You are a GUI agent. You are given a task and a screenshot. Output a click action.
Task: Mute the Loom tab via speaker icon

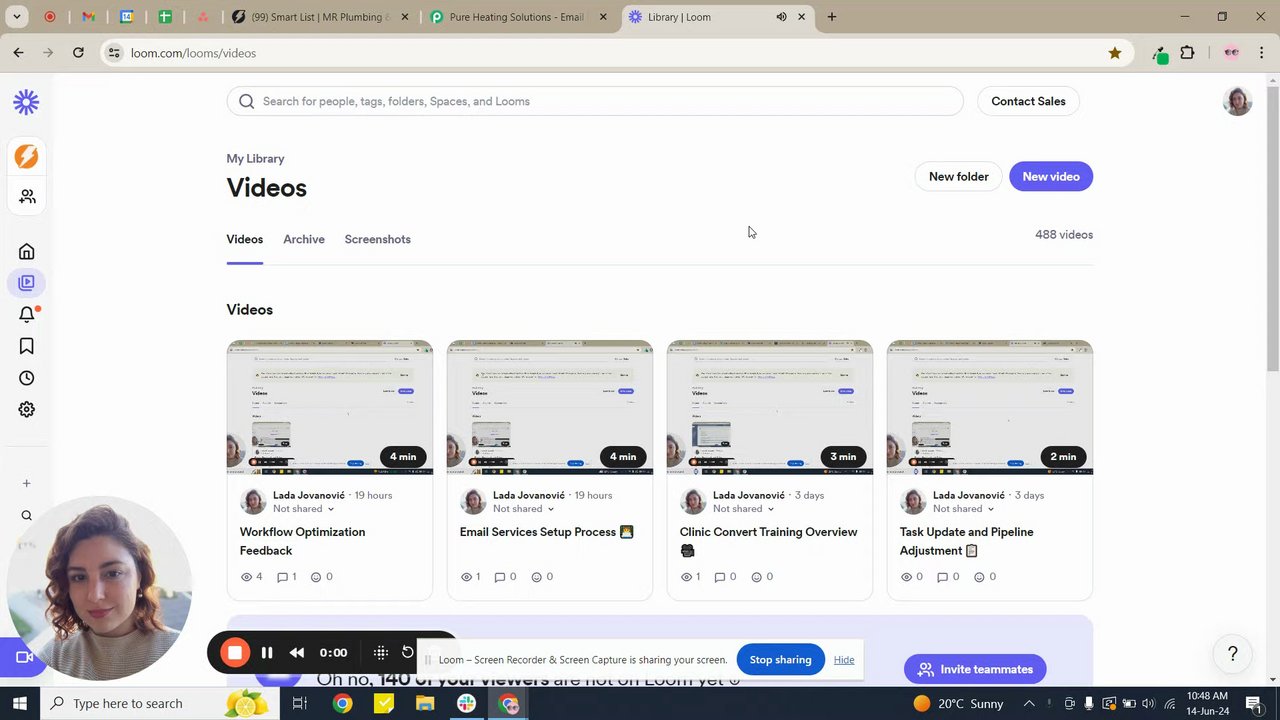coord(781,17)
